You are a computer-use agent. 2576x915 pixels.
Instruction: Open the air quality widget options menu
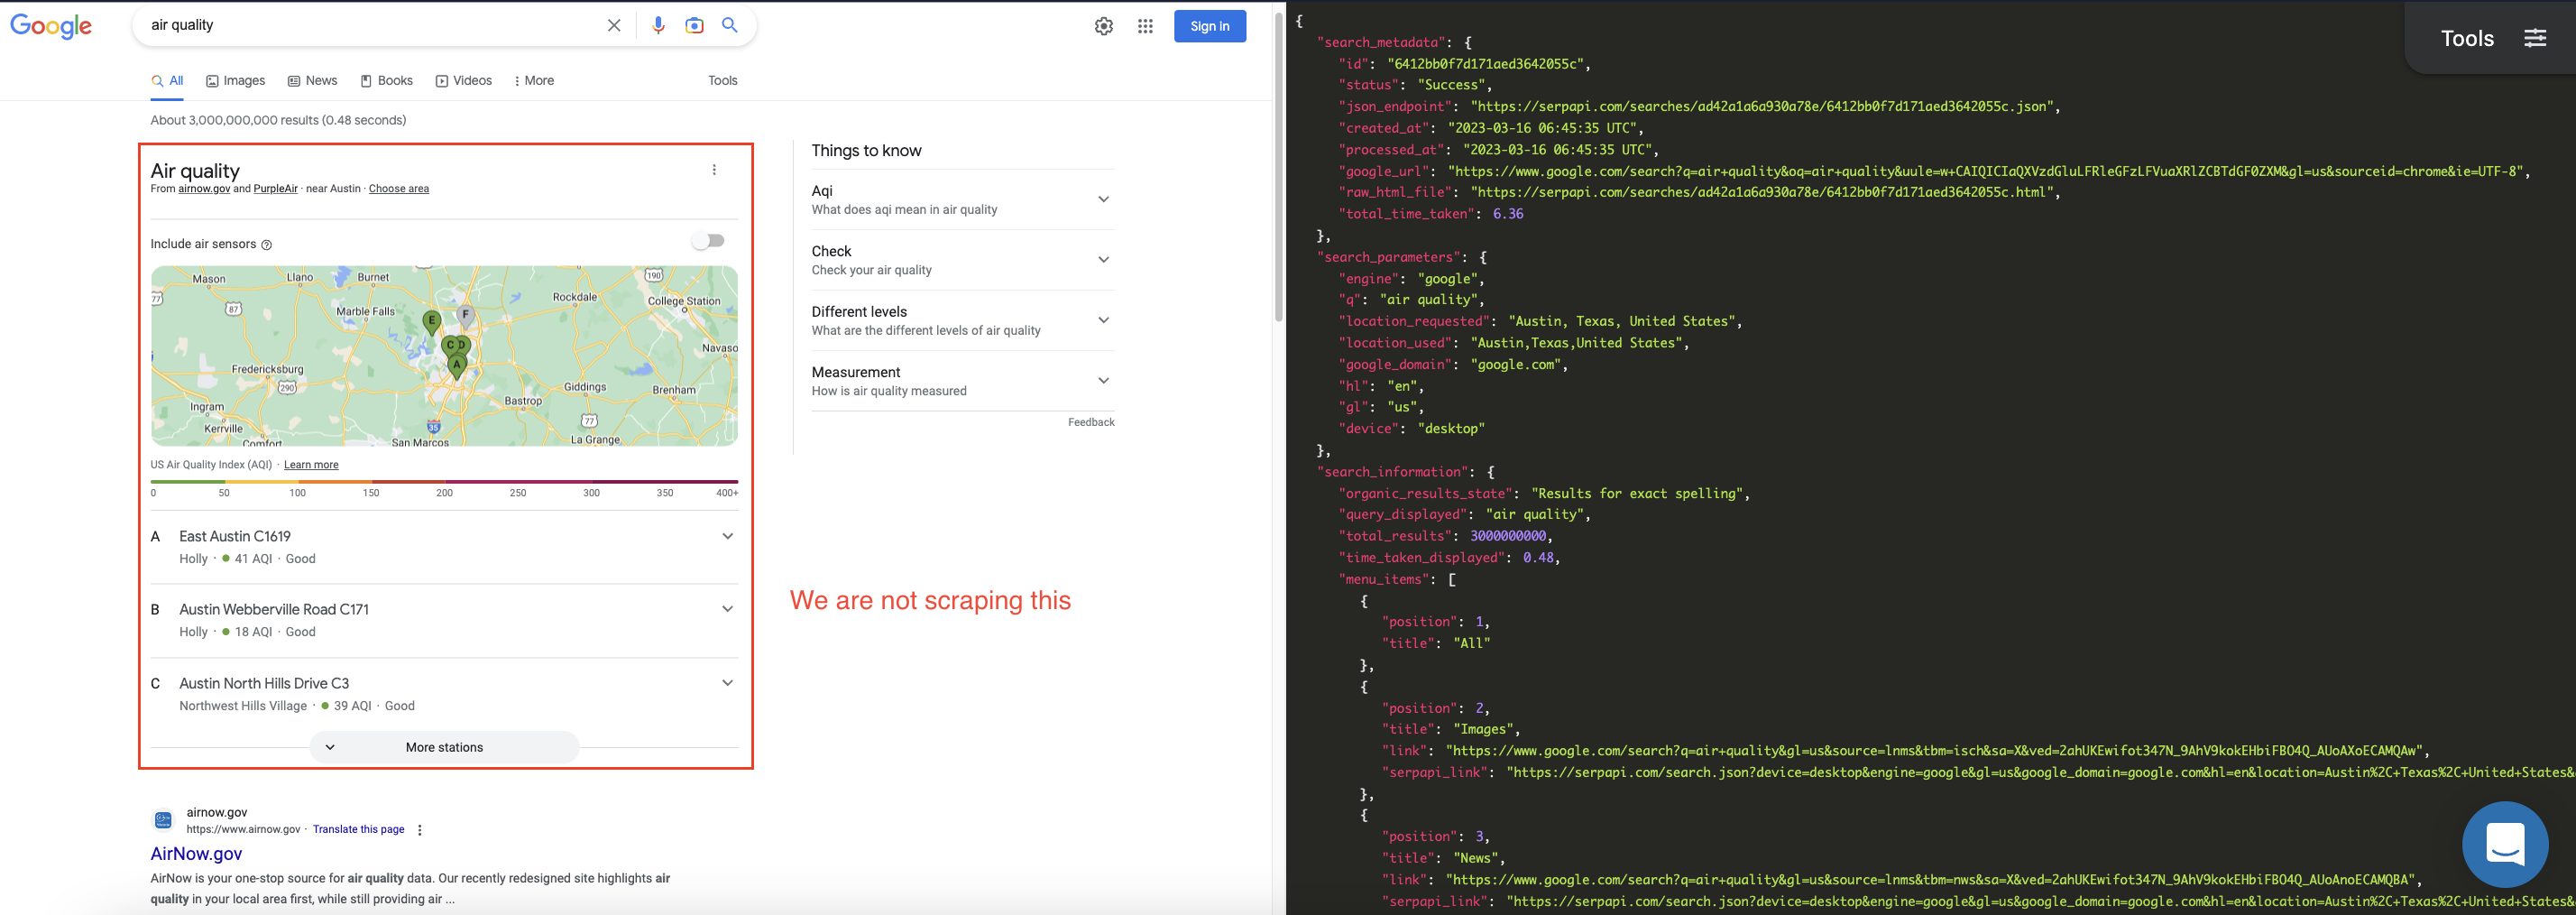(x=714, y=169)
